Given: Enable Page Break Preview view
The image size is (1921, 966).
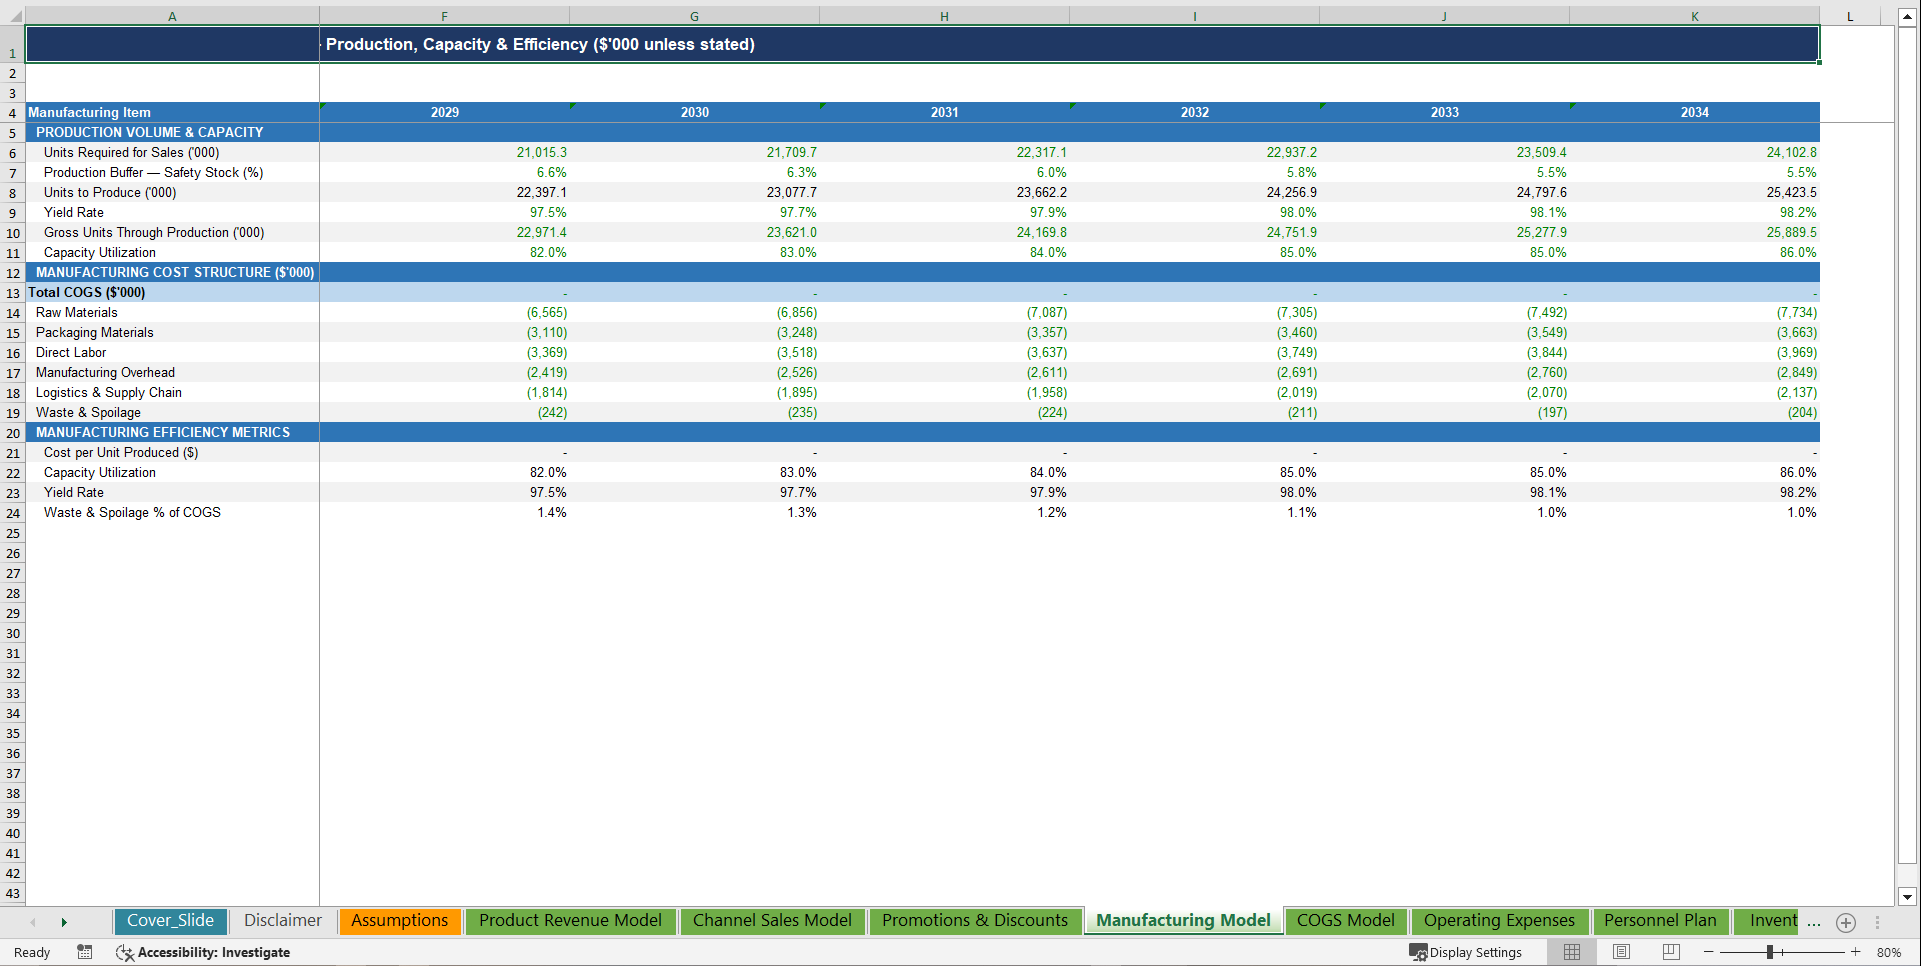Looking at the screenshot, I should [x=1668, y=952].
